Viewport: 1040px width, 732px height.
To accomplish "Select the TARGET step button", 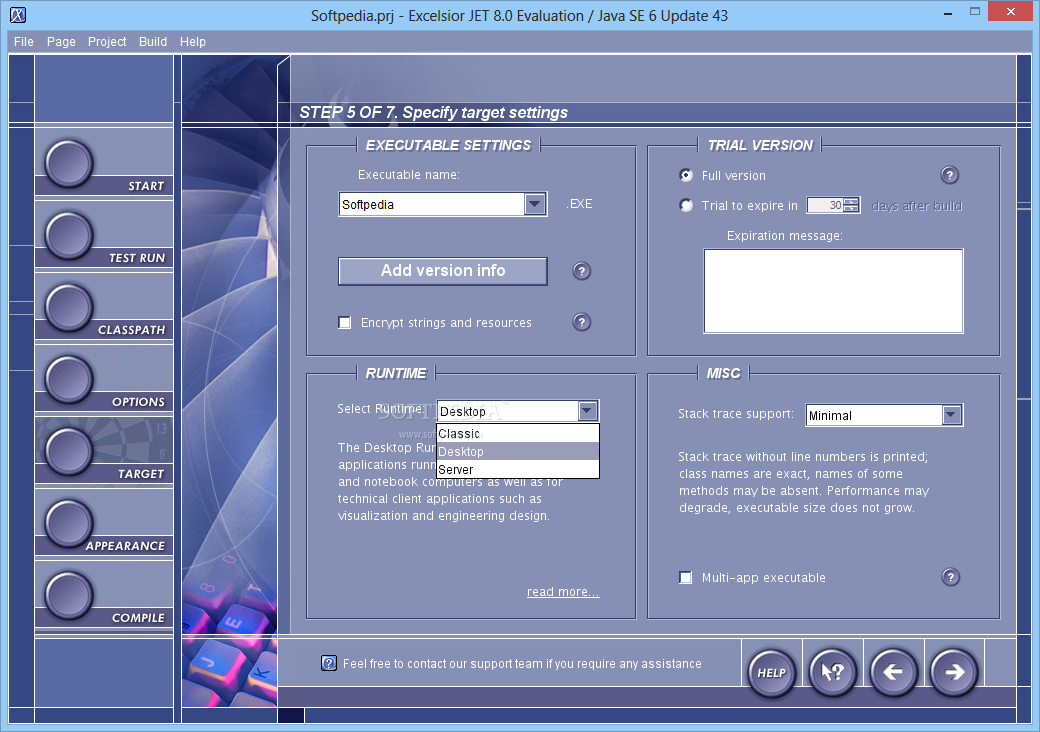I will tap(69, 452).
